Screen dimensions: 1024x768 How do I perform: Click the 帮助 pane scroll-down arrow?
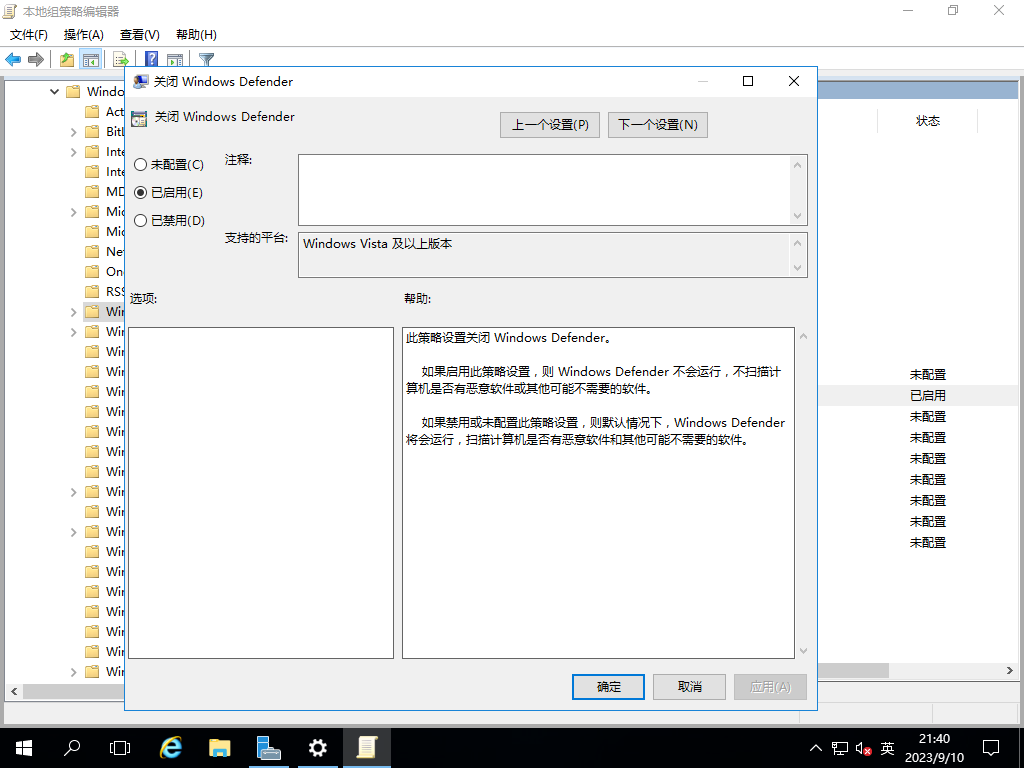(x=804, y=650)
